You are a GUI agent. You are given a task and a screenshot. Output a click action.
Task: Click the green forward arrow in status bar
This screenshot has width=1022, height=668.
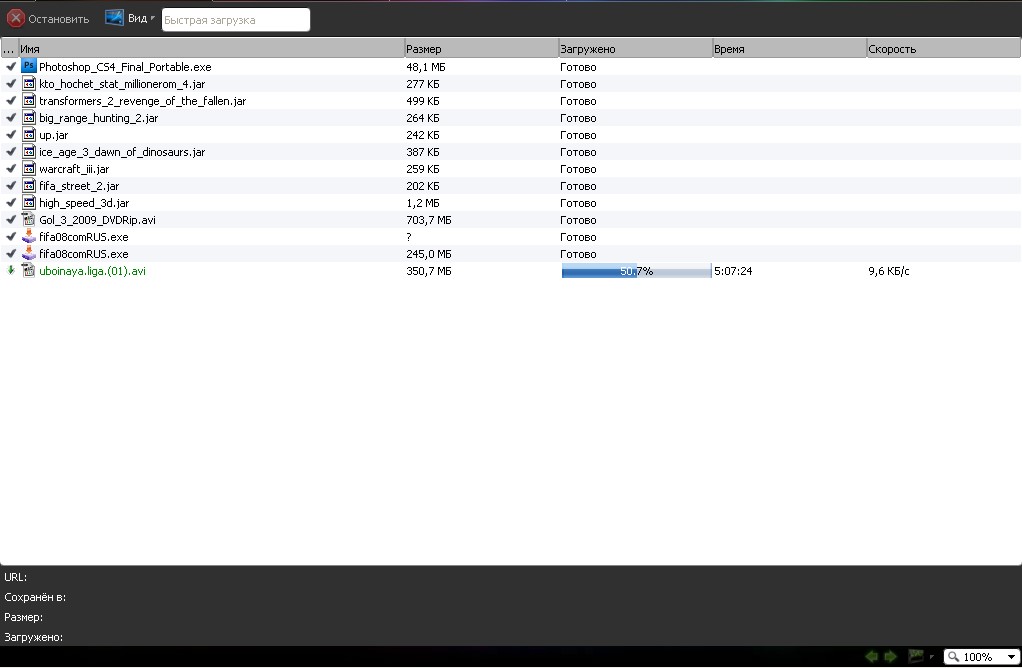point(890,656)
